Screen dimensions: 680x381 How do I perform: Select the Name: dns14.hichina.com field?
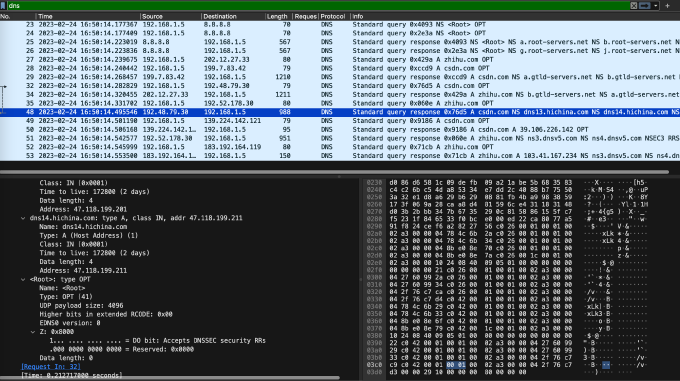click(x=83, y=227)
